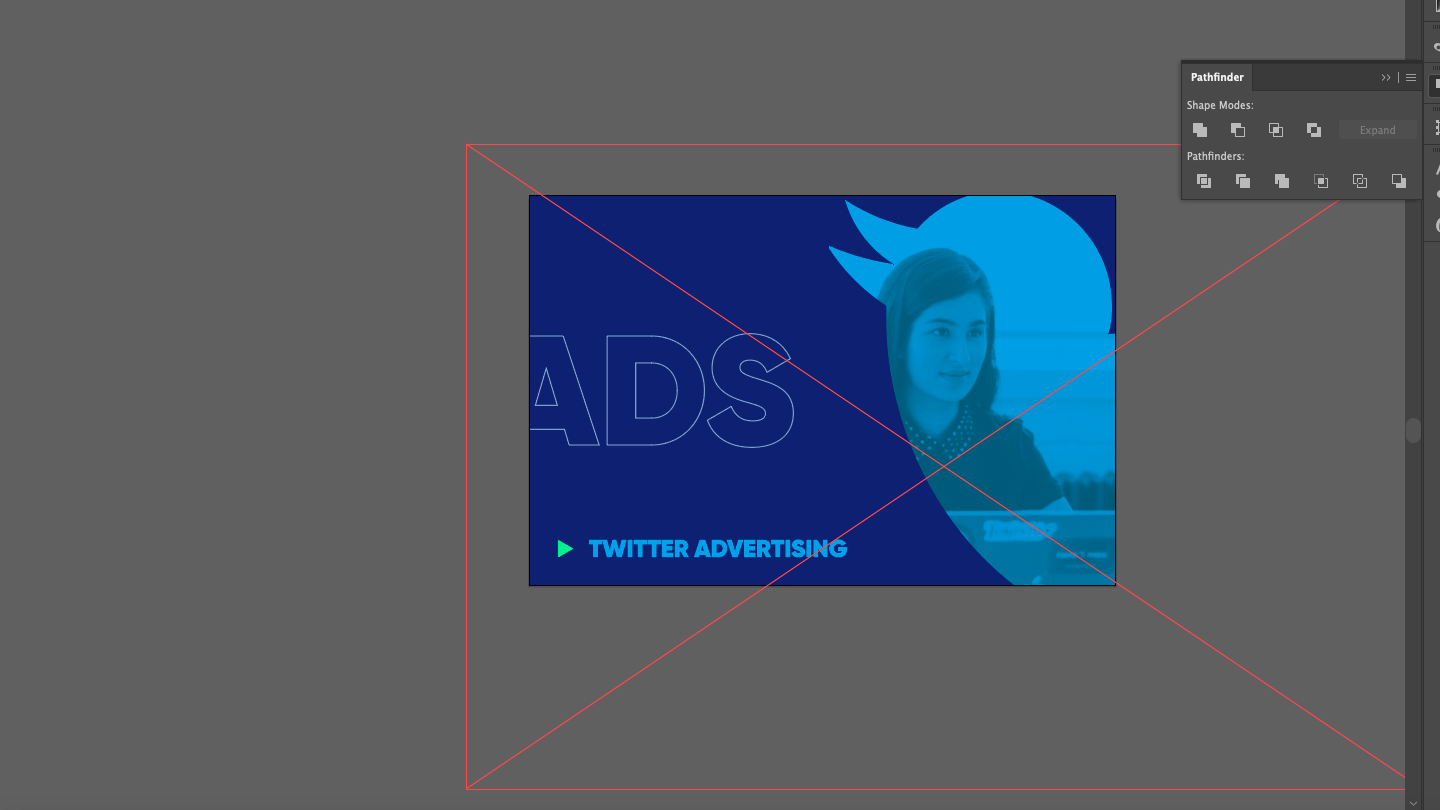The width and height of the screenshot is (1440, 810).
Task: Apply the Minus Back pathfinder
Action: click(1399, 181)
